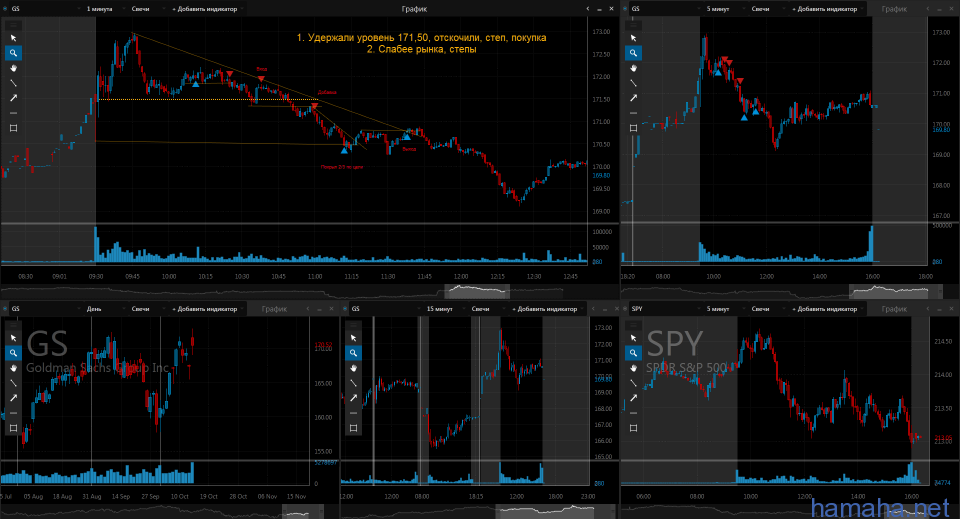Click the navigator range slider under GS 15-minute chart

(555, 510)
